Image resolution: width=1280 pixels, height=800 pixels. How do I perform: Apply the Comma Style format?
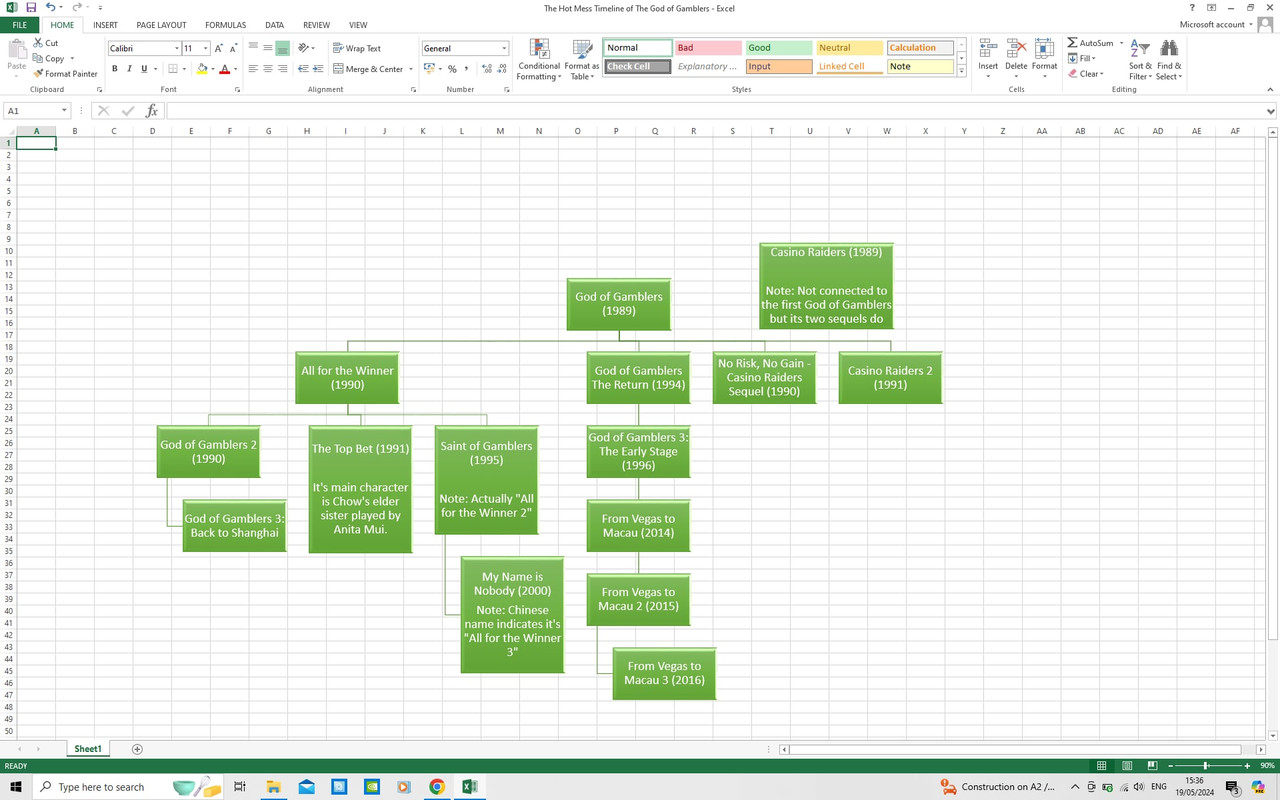click(466, 69)
